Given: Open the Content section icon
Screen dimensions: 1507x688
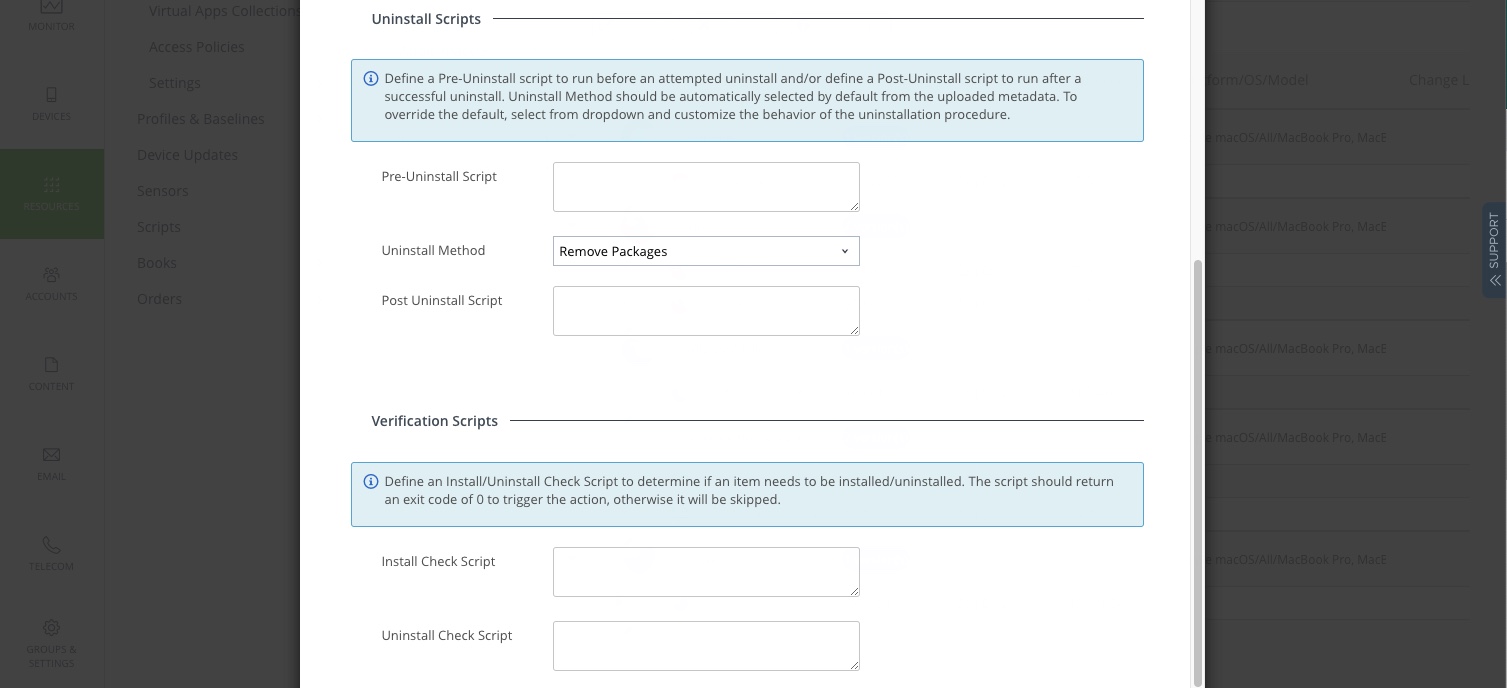Looking at the screenshot, I should [x=51, y=366].
